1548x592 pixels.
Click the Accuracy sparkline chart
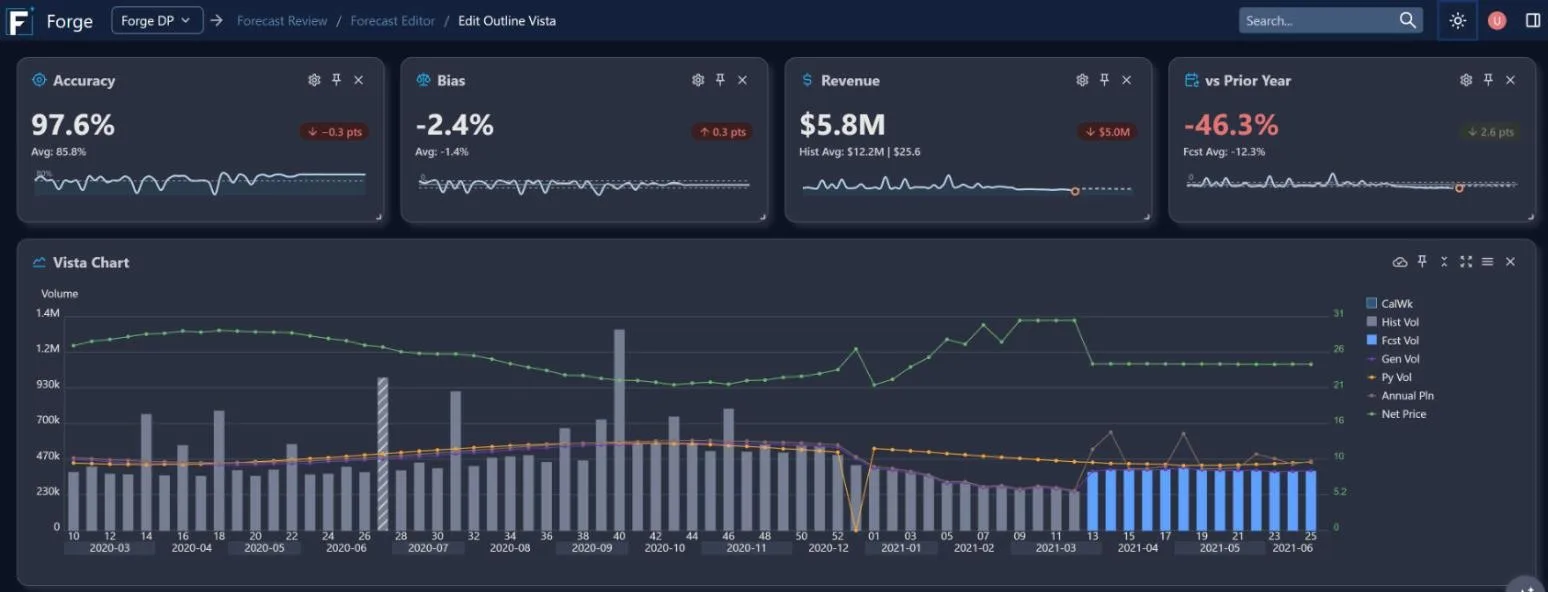pyautogui.click(x=200, y=182)
